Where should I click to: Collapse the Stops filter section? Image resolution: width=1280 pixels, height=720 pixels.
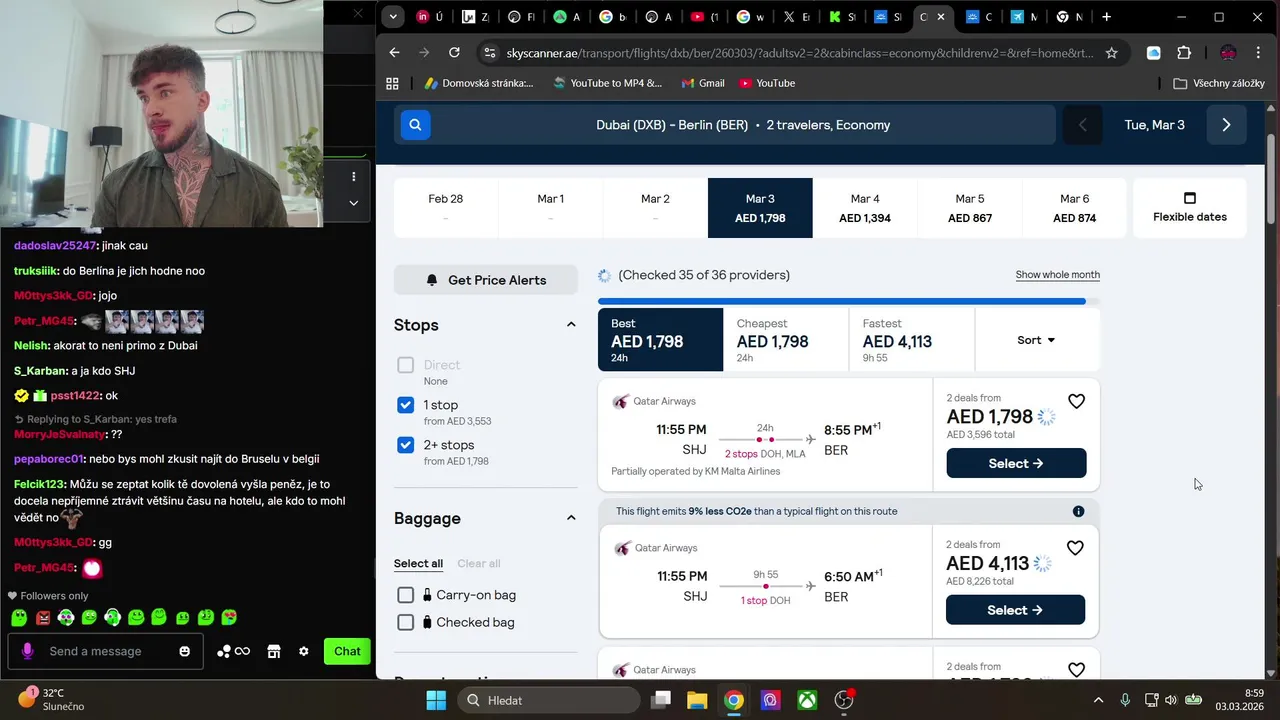(571, 325)
